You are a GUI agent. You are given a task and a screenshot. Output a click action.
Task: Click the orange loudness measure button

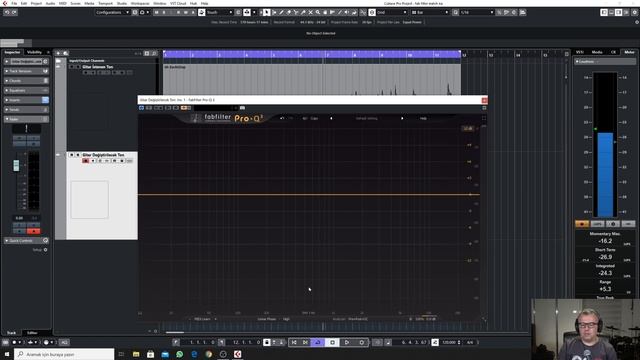coord(582,224)
